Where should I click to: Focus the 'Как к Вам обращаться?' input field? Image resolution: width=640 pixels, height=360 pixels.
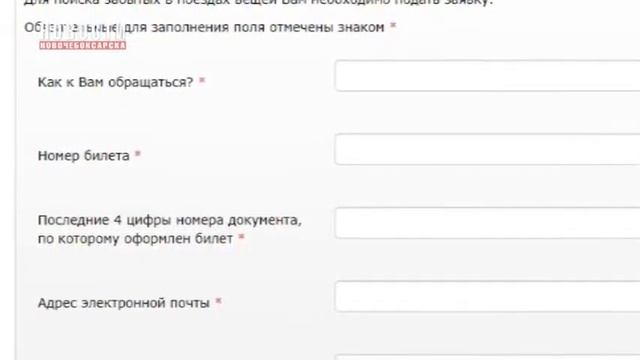click(x=487, y=76)
